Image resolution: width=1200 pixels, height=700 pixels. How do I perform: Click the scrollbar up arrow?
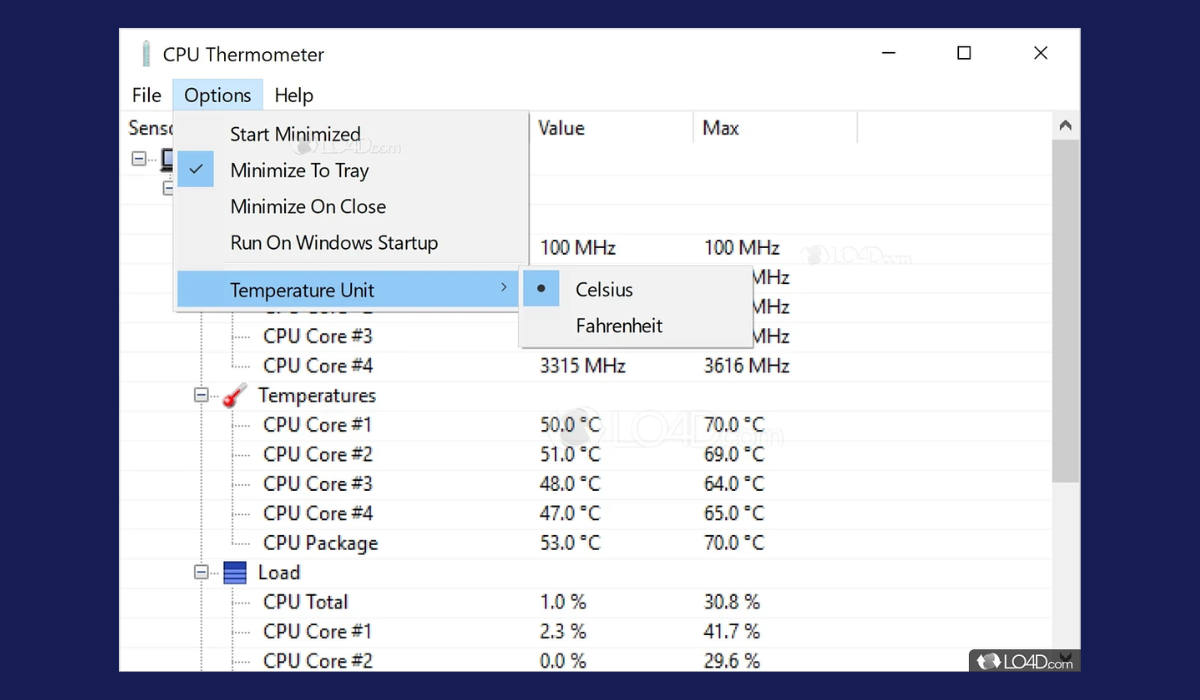click(x=1065, y=126)
